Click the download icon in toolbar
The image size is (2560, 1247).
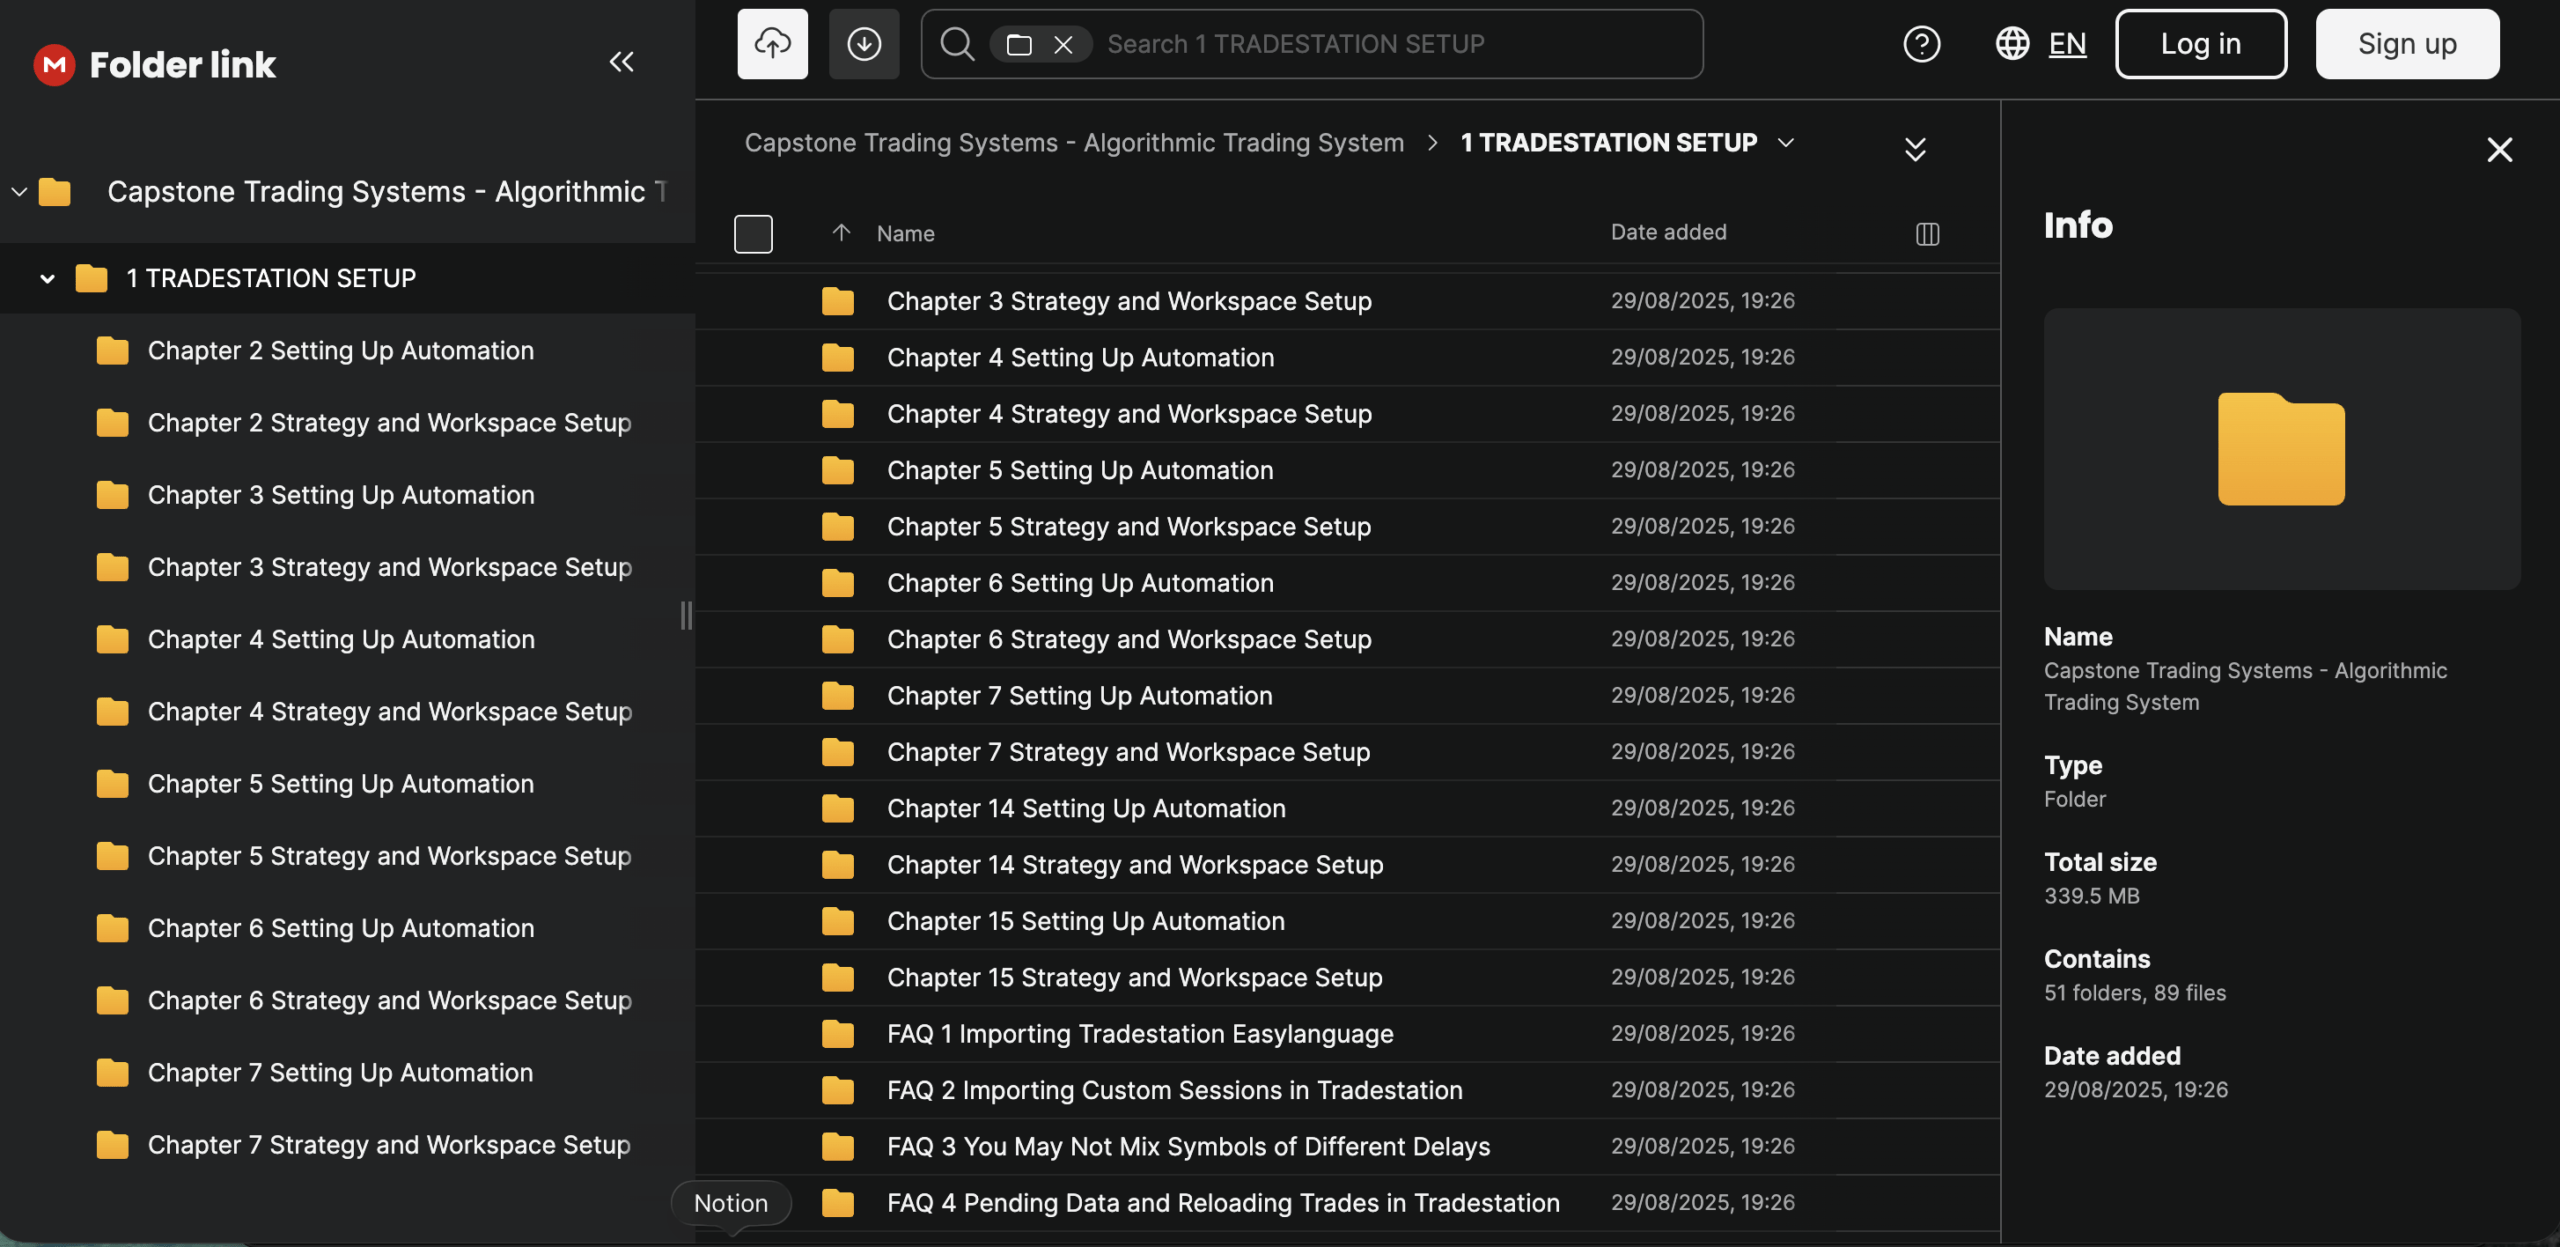[x=864, y=44]
